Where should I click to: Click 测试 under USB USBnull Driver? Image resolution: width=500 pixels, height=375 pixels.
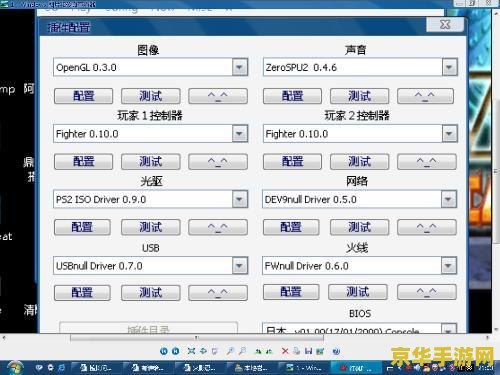151,293
